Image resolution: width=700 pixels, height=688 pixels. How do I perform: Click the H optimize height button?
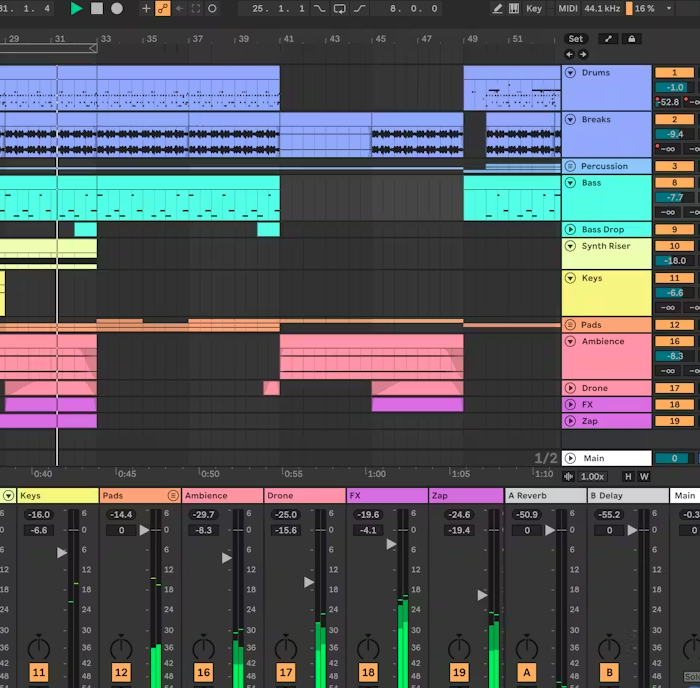pyautogui.click(x=628, y=477)
